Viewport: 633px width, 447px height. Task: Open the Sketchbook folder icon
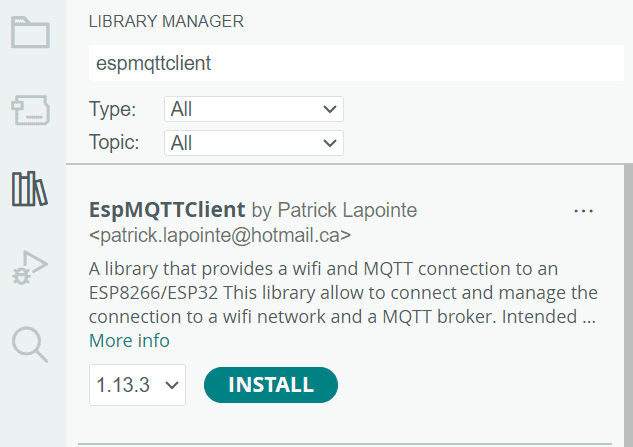[x=30, y=33]
